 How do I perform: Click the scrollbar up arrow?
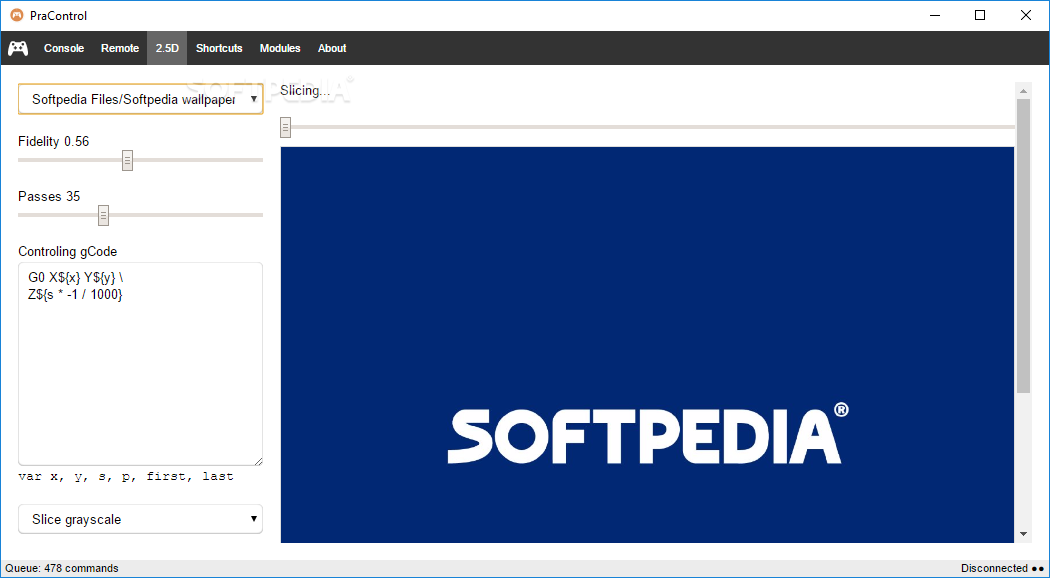coord(1023,90)
